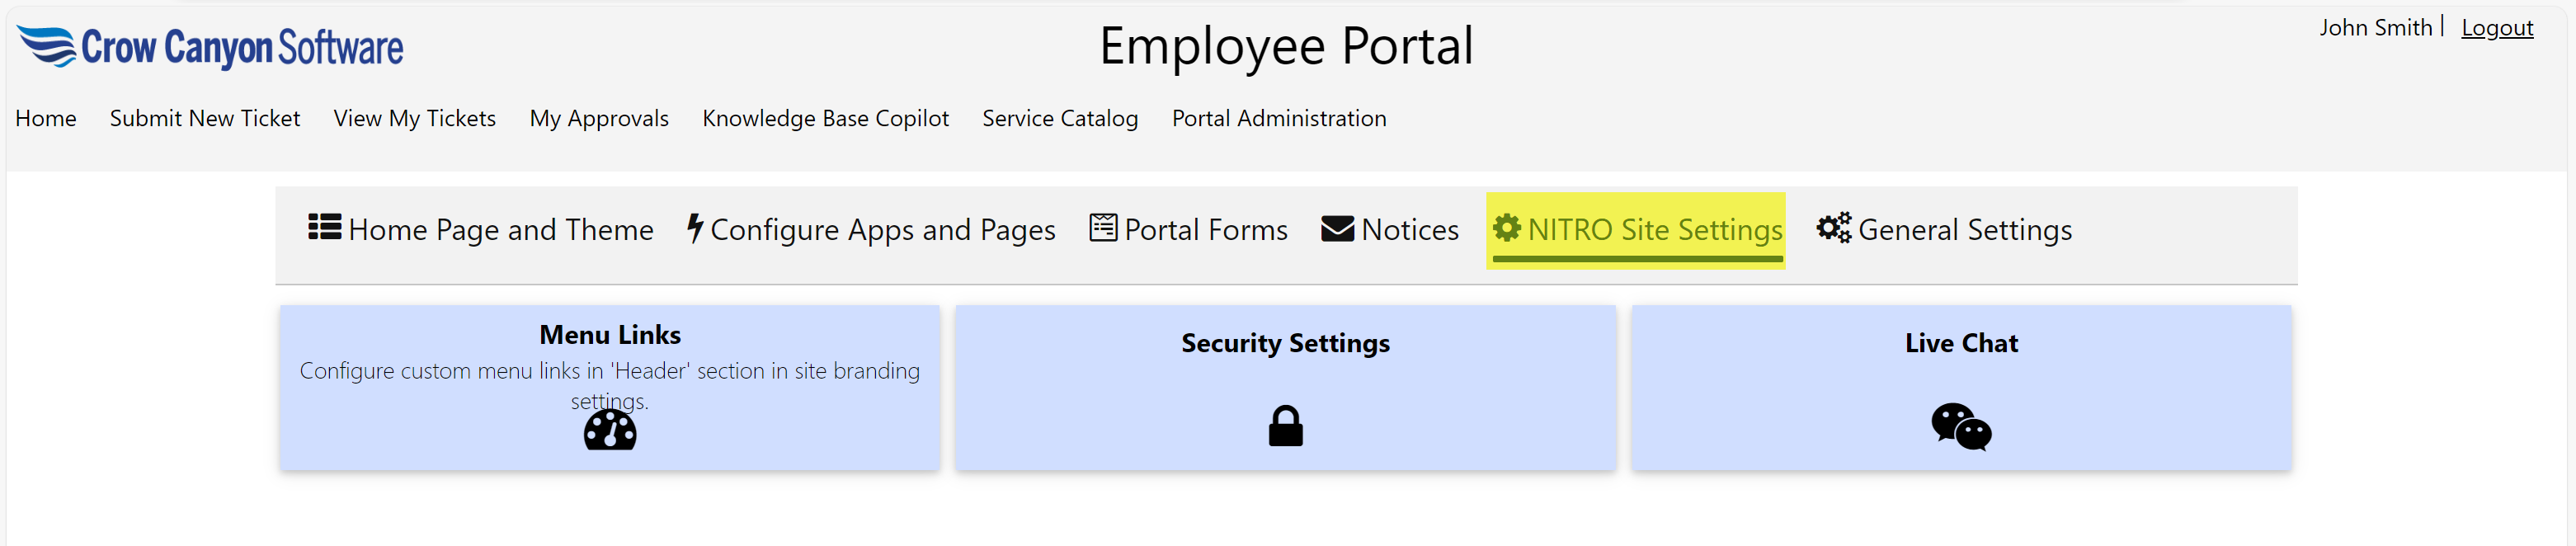Select Portal Administration from the navigation
The height and width of the screenshot is (546, 2576).
(1280, 118)
